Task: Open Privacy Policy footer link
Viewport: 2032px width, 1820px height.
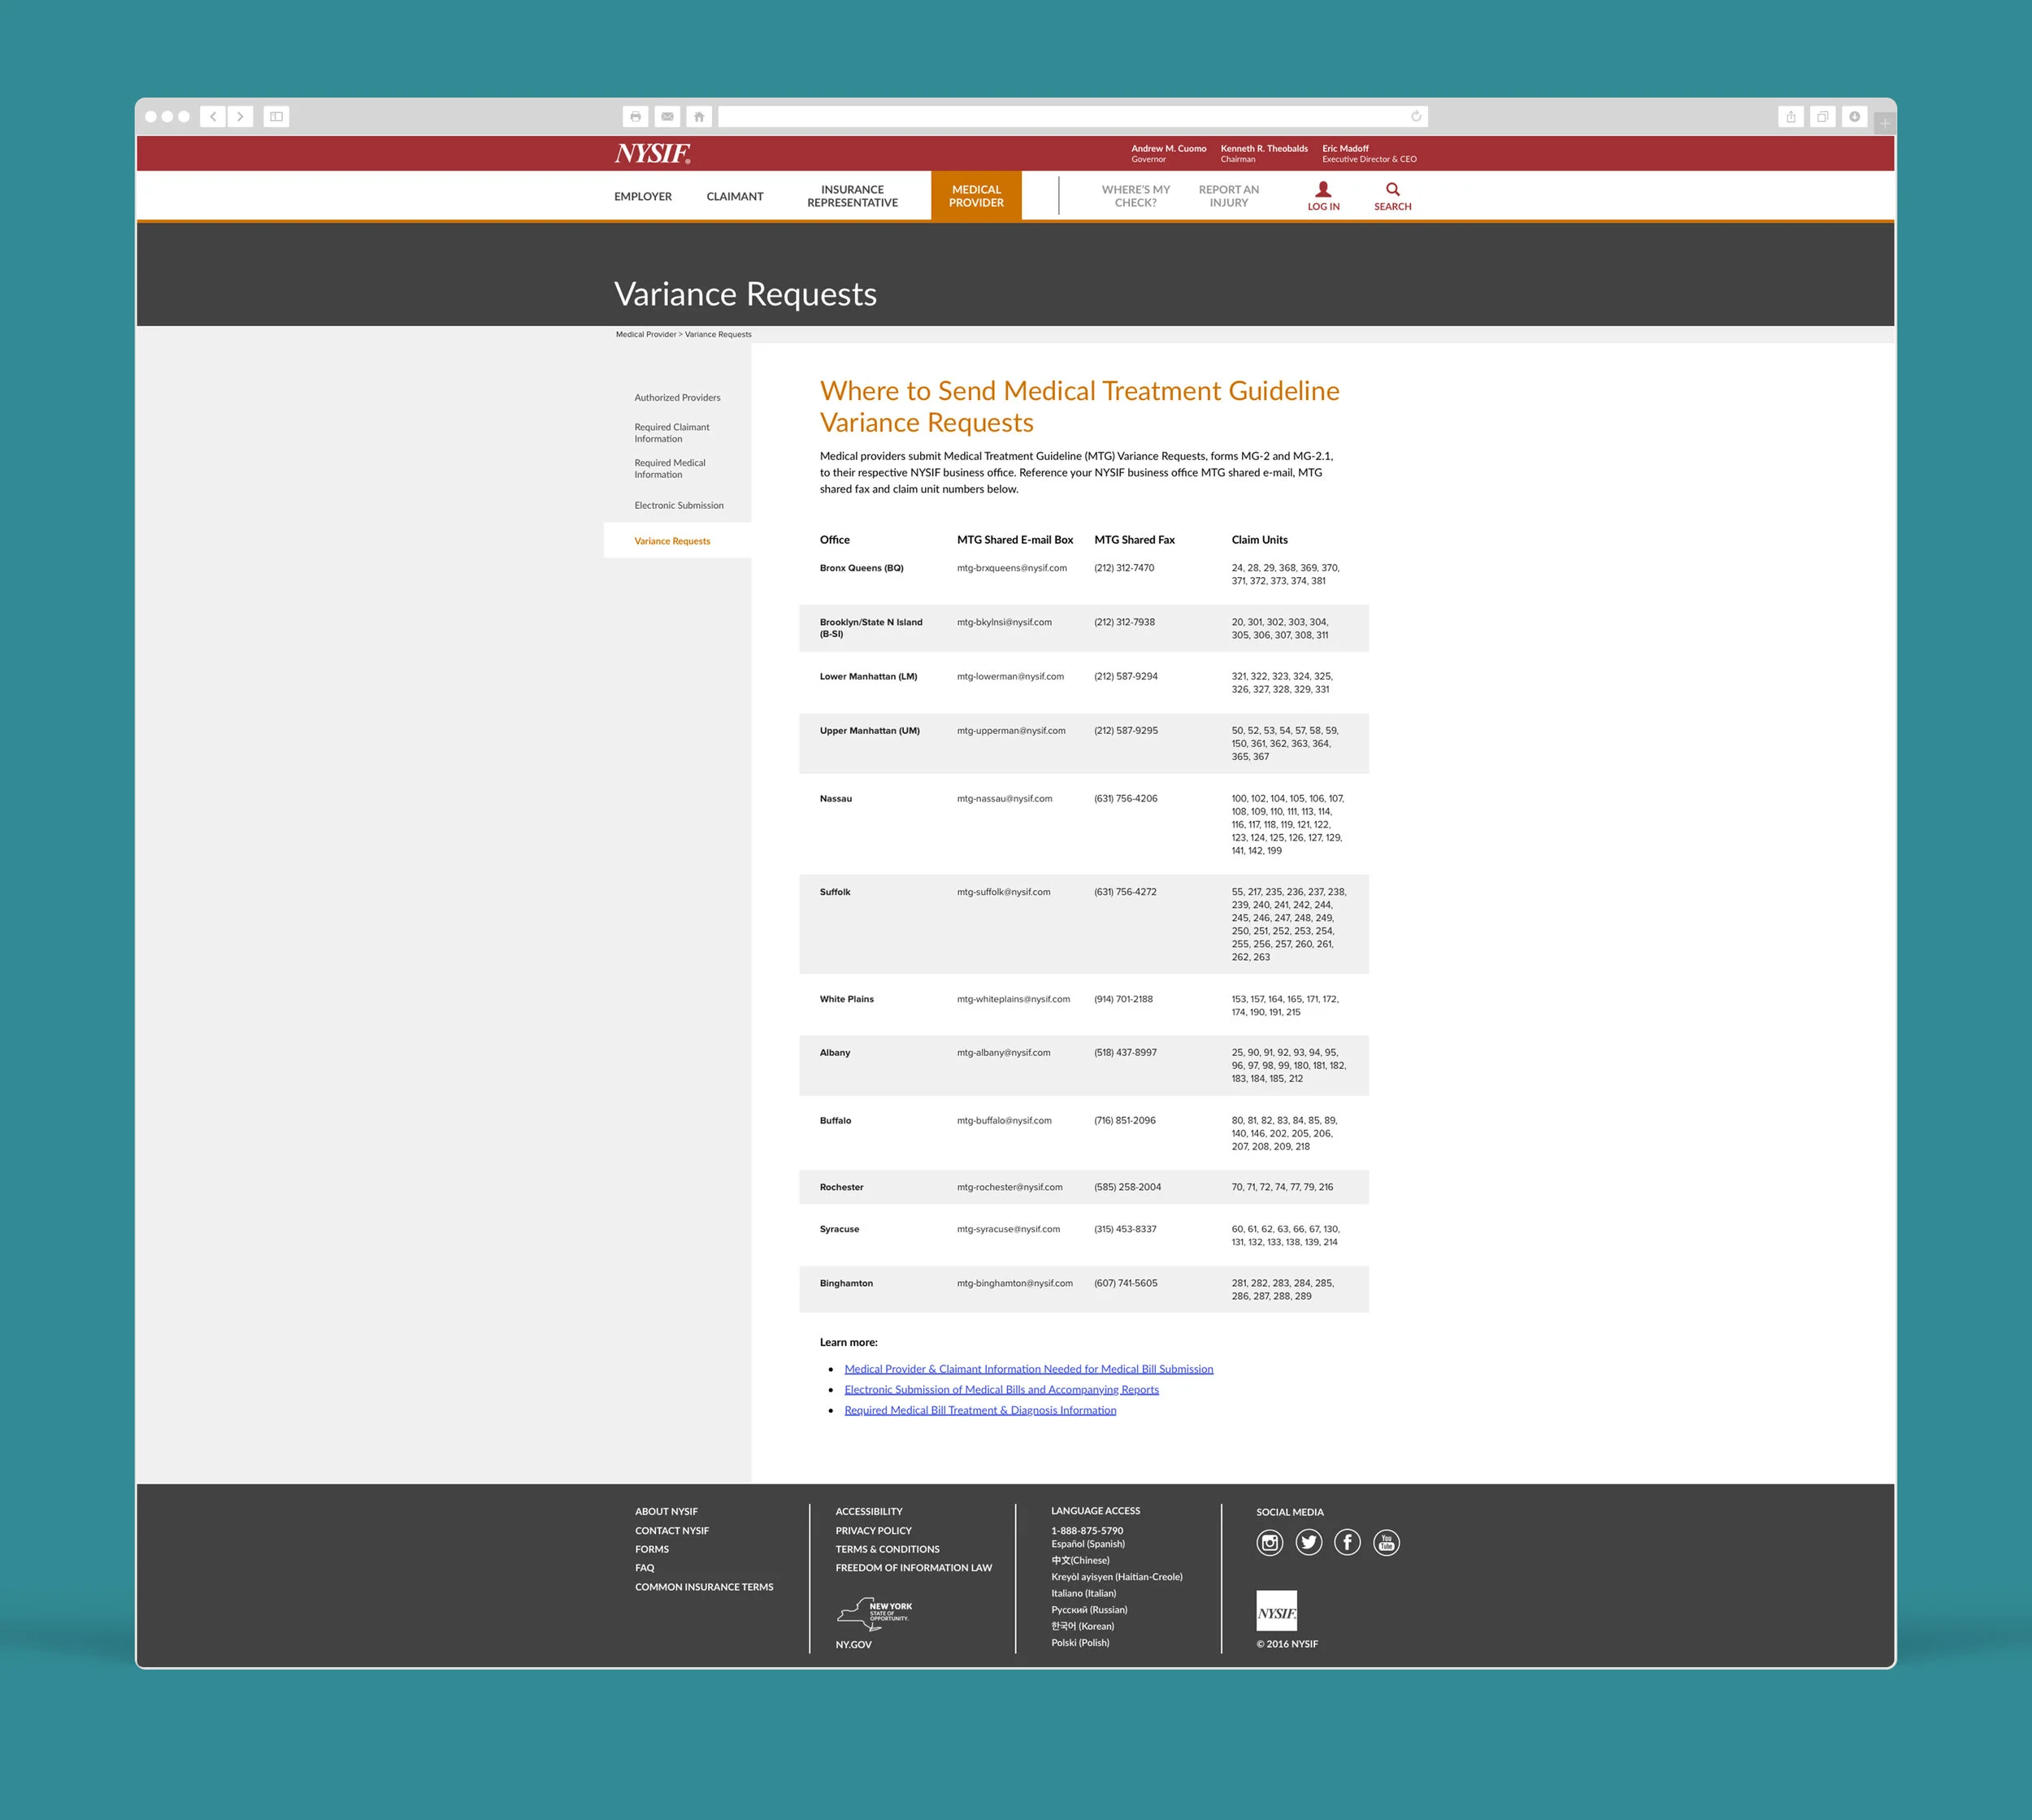Action: point(874,1531)
